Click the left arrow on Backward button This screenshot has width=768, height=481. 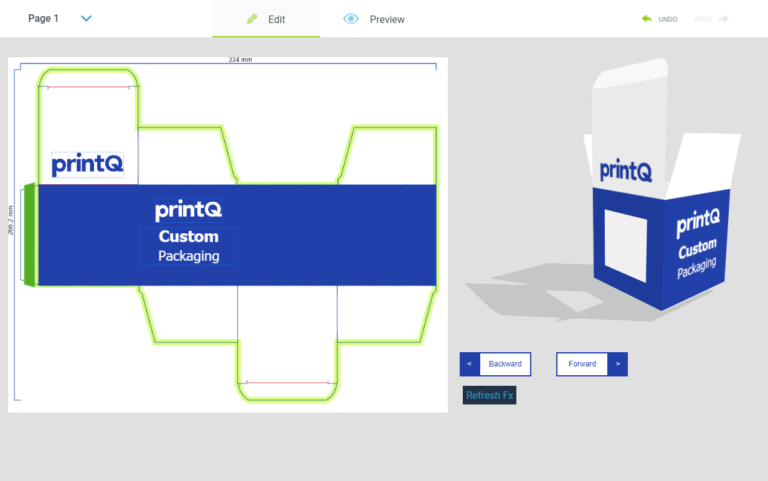pos(469,364)
